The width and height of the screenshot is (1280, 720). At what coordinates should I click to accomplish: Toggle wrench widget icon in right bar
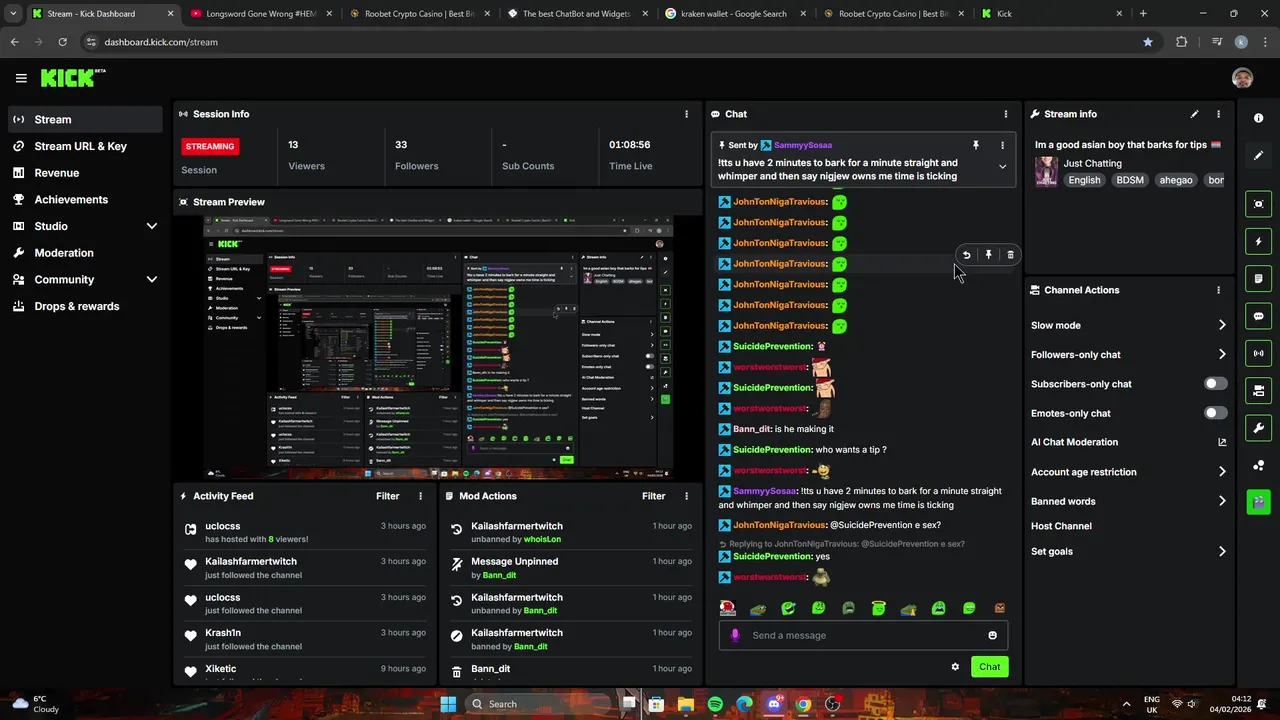(x=1258, y=428)
